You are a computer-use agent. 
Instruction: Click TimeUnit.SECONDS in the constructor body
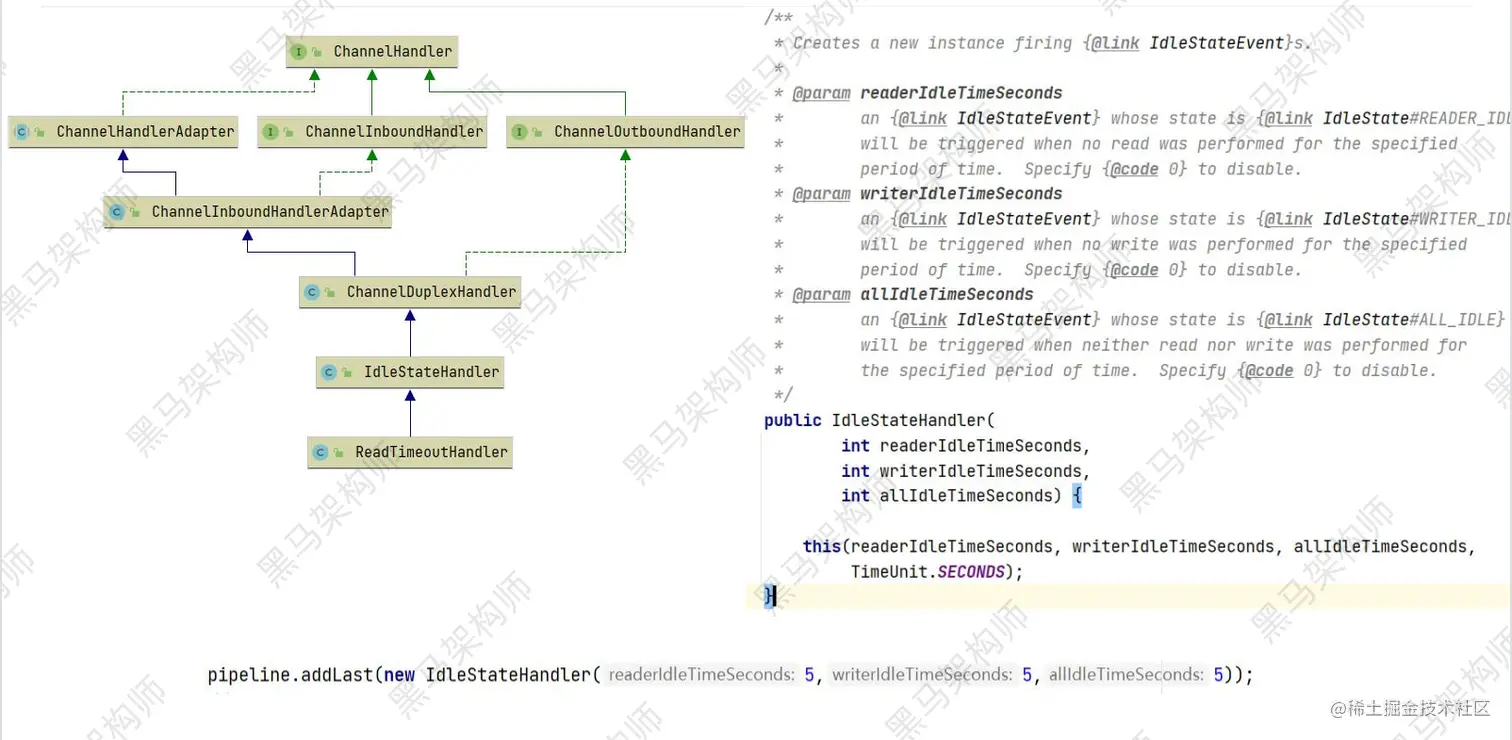928,572
